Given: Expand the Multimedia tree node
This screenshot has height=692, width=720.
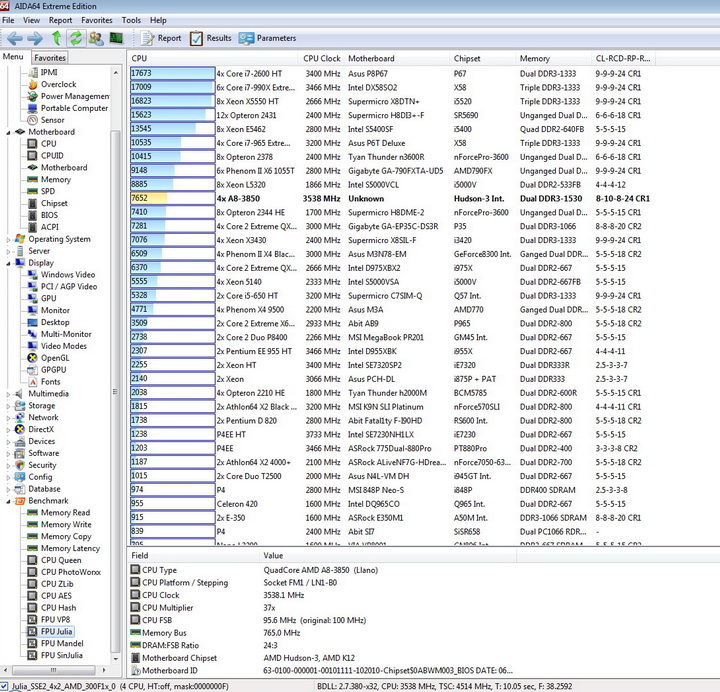Looking at the screenshot, I should click(x=8, y=394).
